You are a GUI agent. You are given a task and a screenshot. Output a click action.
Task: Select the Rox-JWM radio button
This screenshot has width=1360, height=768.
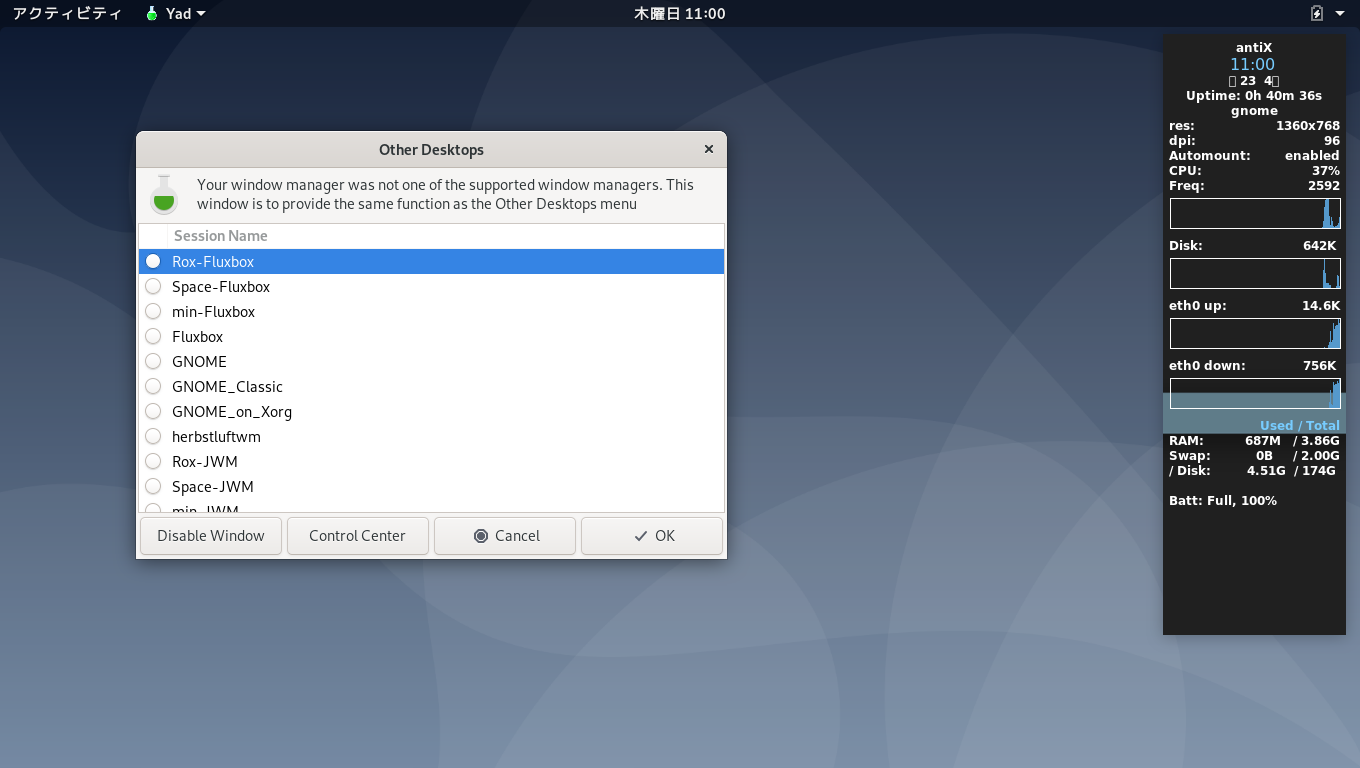point(153,461)
